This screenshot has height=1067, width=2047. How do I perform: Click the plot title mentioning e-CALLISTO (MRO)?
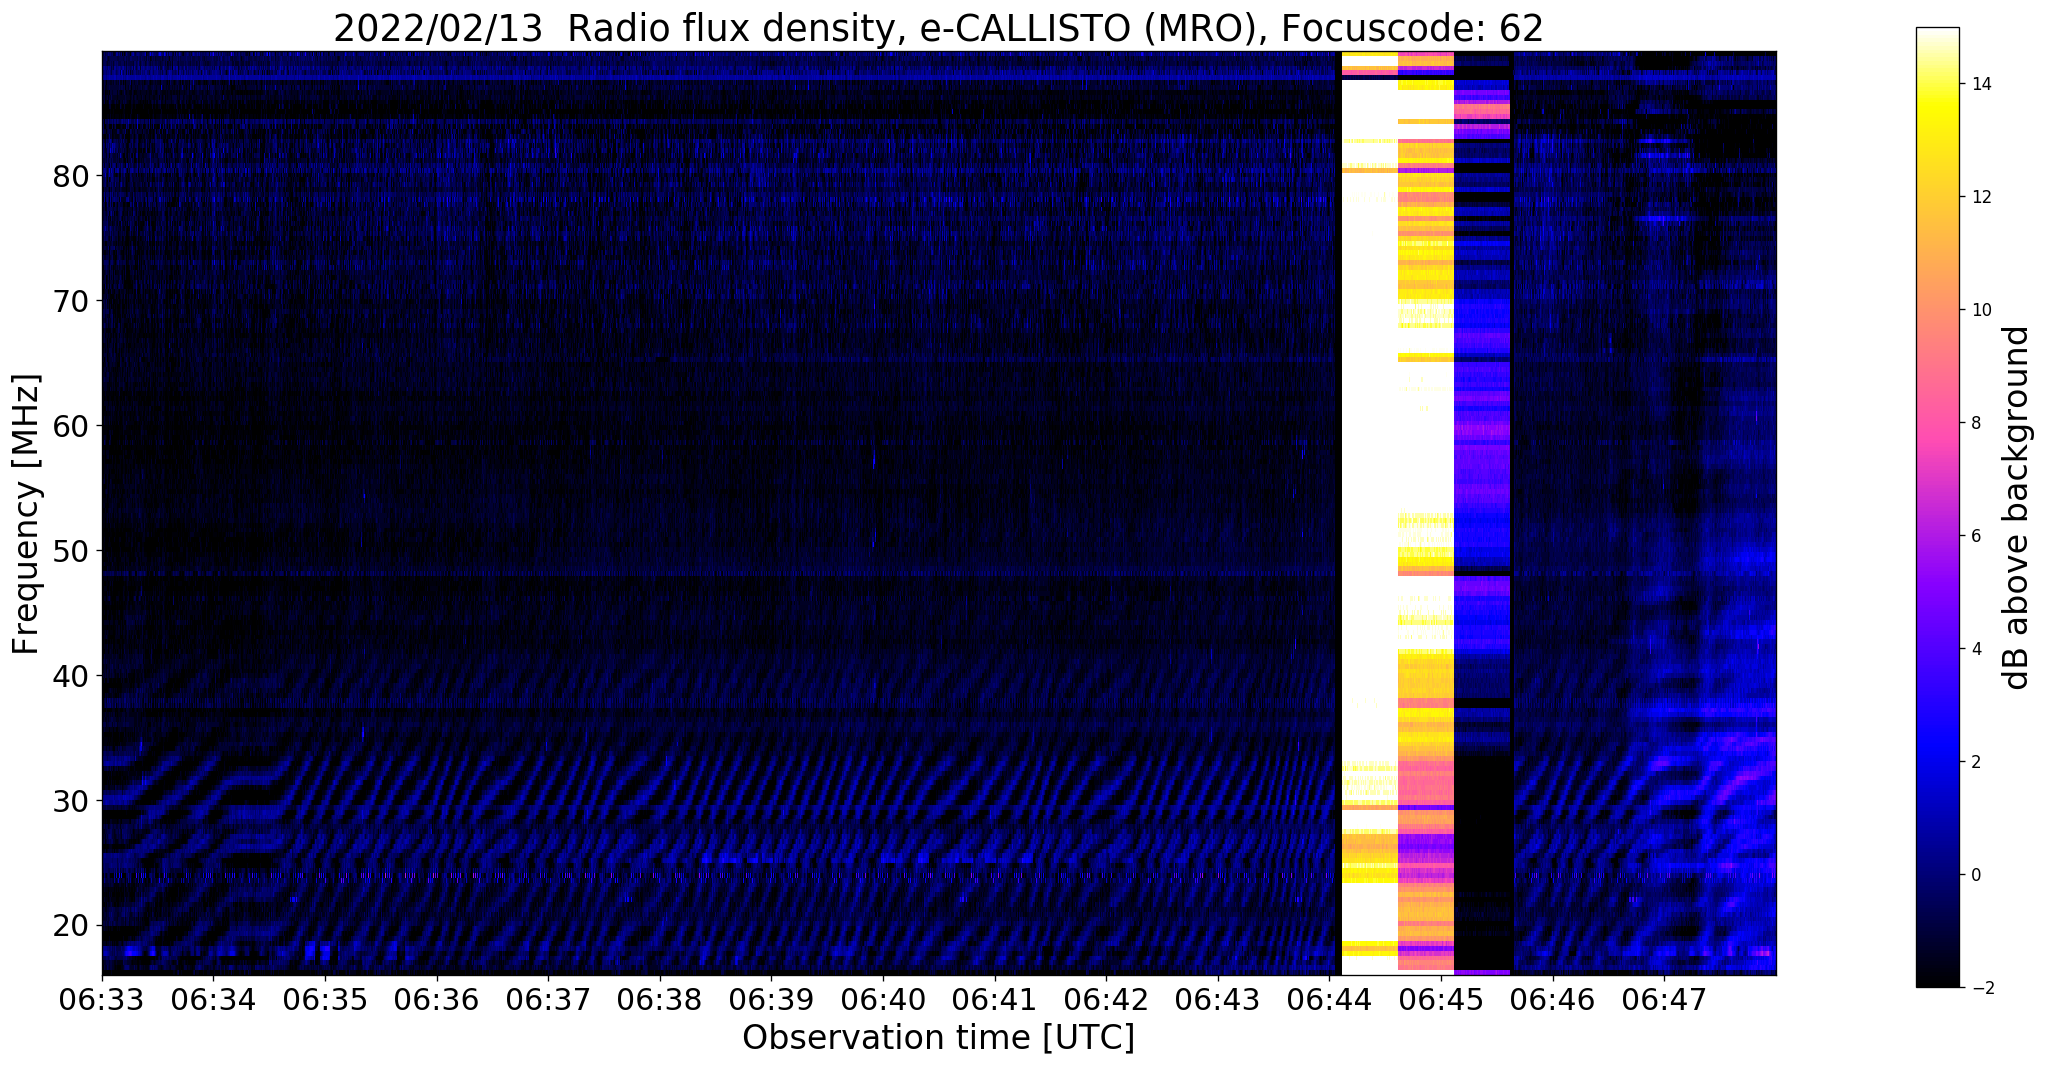click(x=938, y=28)
